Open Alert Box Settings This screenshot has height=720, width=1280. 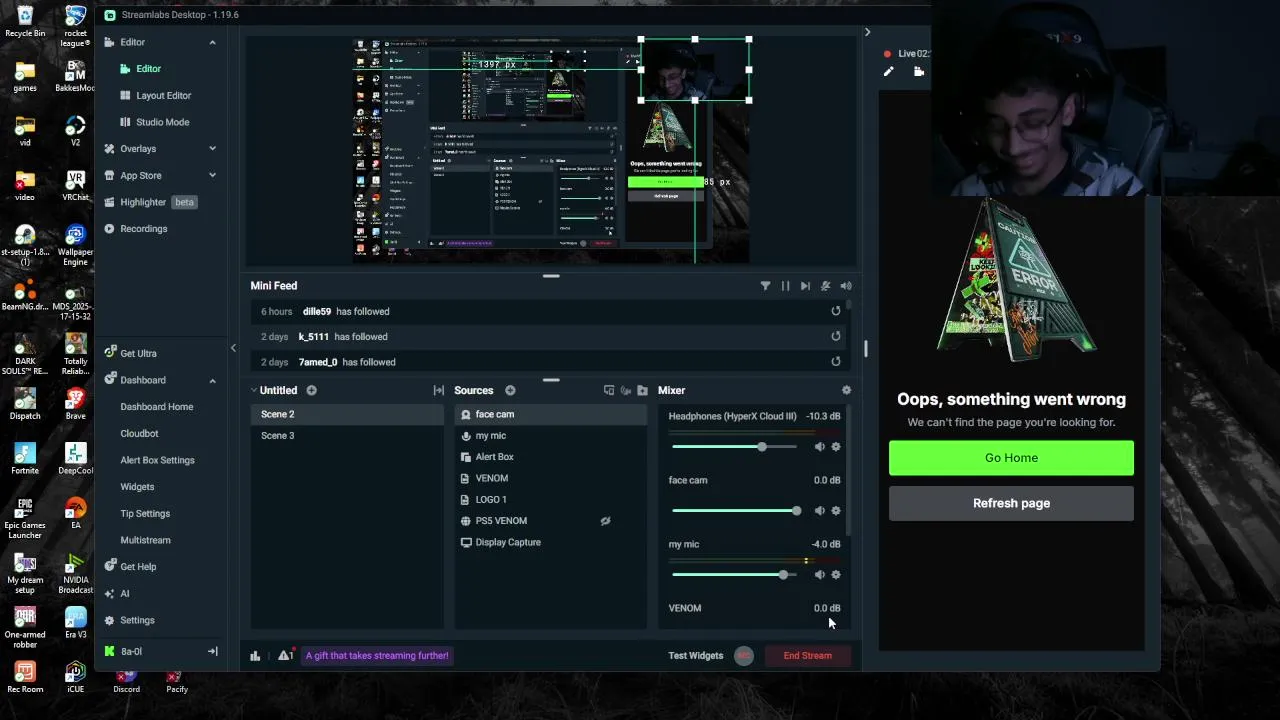pyautogui.click(x=157, y=460)
